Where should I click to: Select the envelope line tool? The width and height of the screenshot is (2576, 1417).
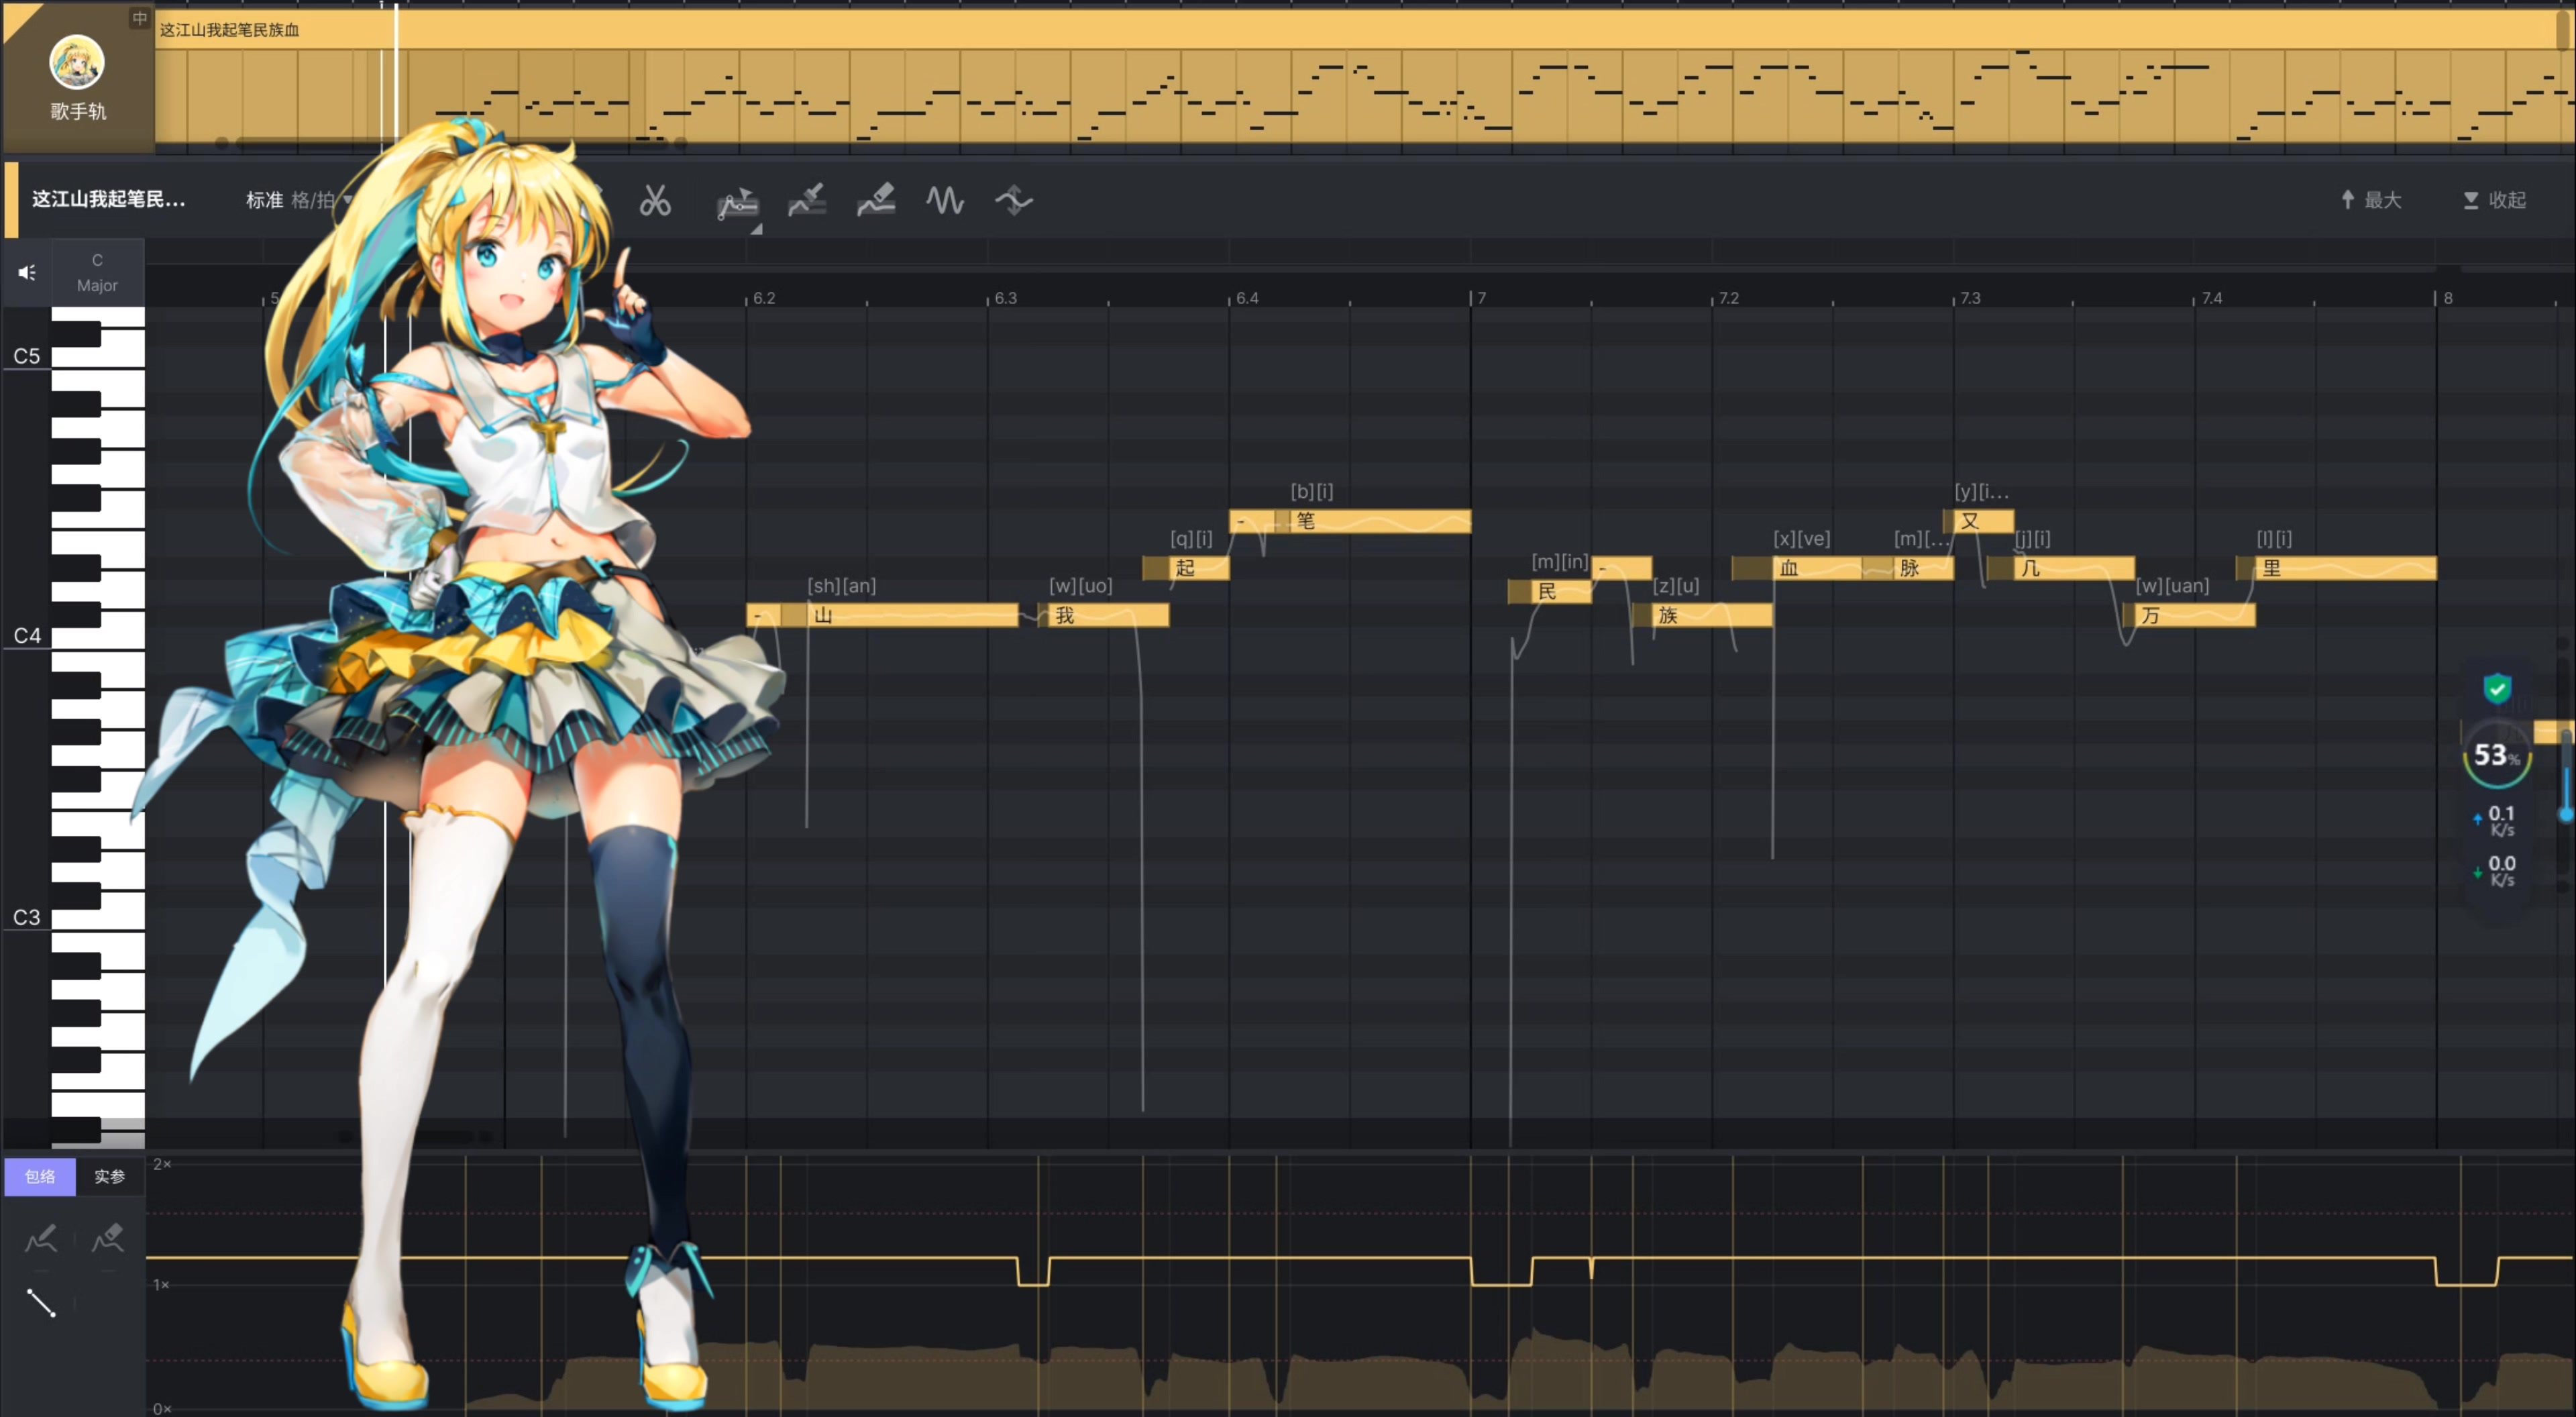point(41,1303)
